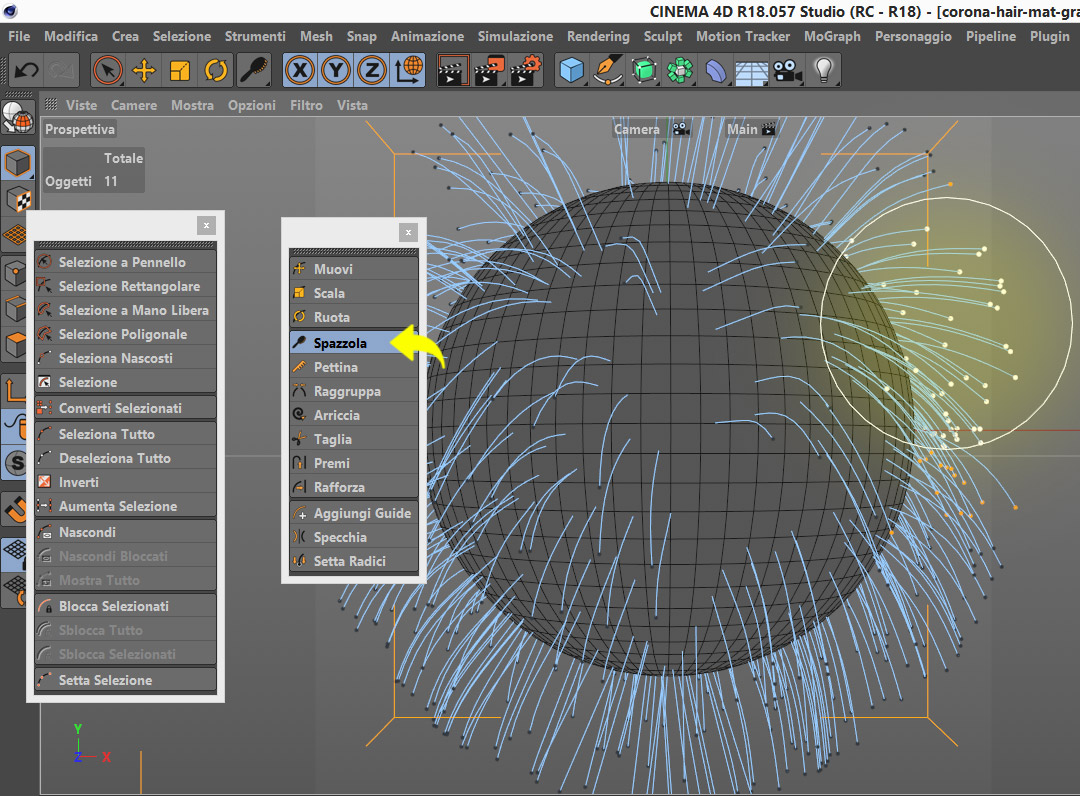Viewport: 1080px width, 796px height.
Task: Switch to Model mode cube icon
Action: [18, 163]
